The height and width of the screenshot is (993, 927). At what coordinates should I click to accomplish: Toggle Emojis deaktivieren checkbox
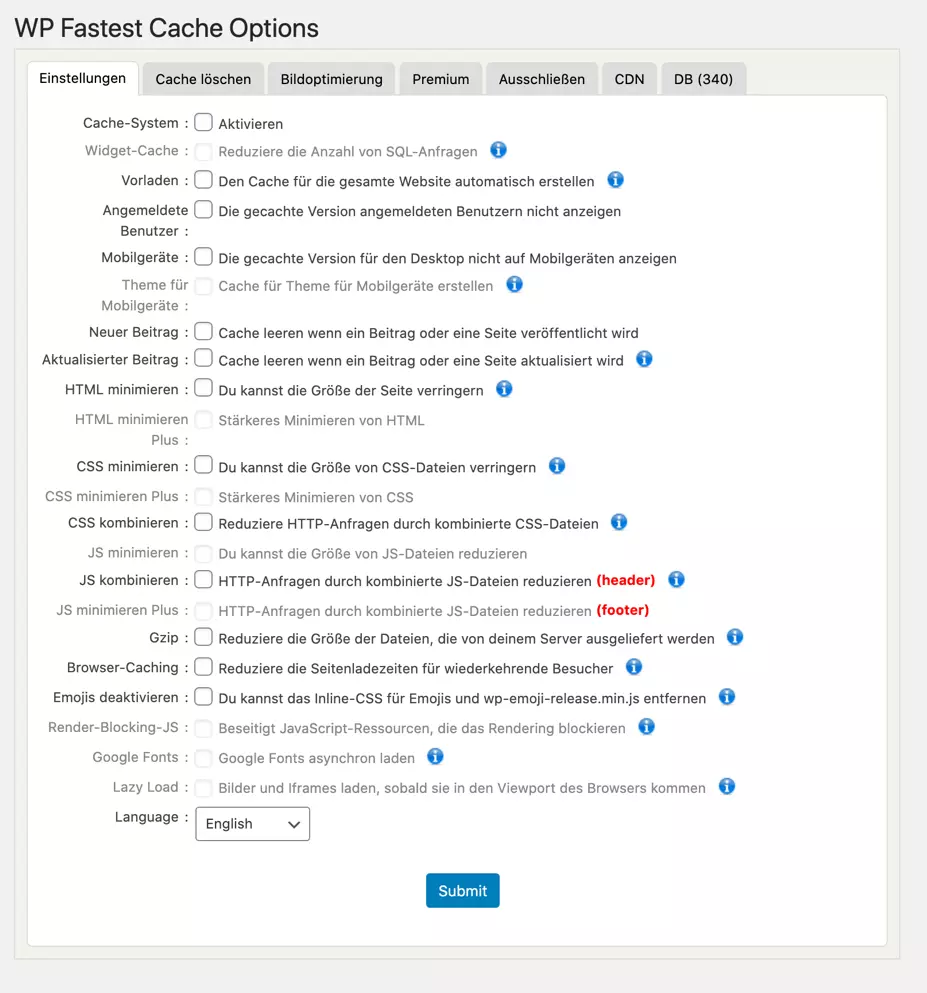(203, 697)
